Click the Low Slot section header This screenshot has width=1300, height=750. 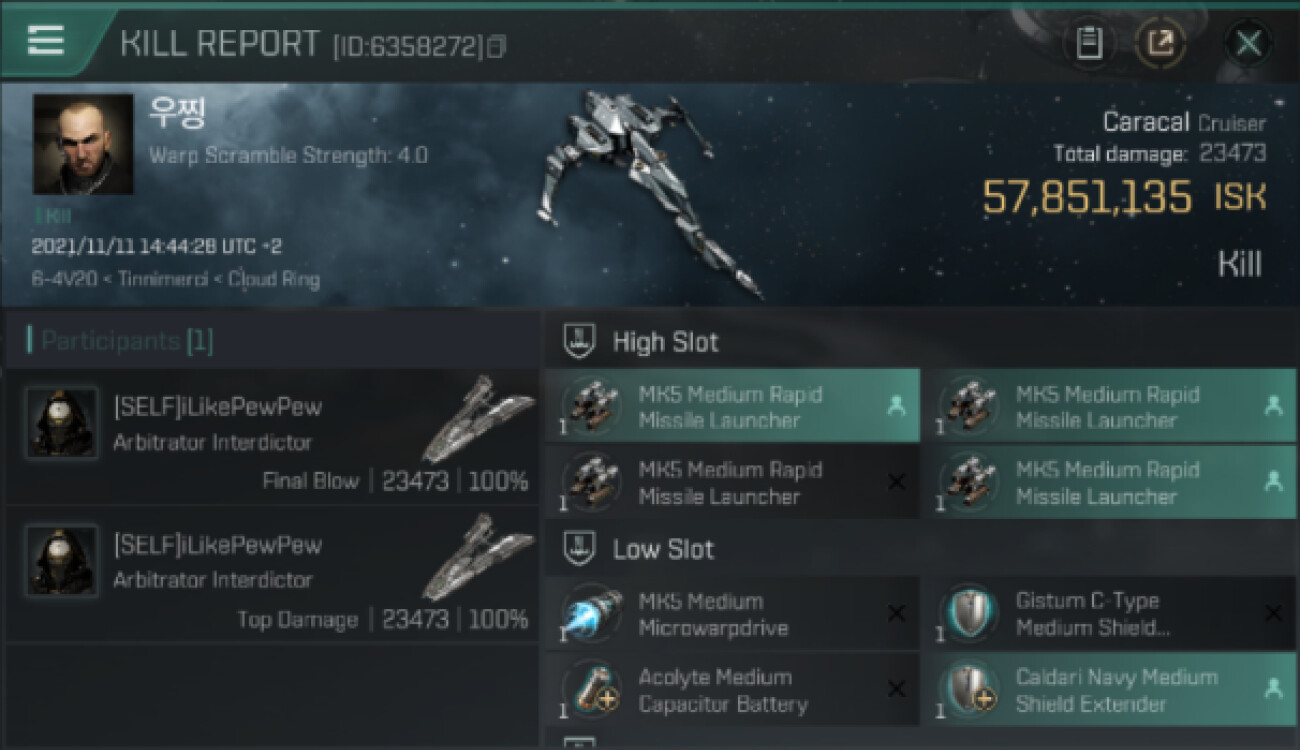pyautogui.click(x=663, y=549)
